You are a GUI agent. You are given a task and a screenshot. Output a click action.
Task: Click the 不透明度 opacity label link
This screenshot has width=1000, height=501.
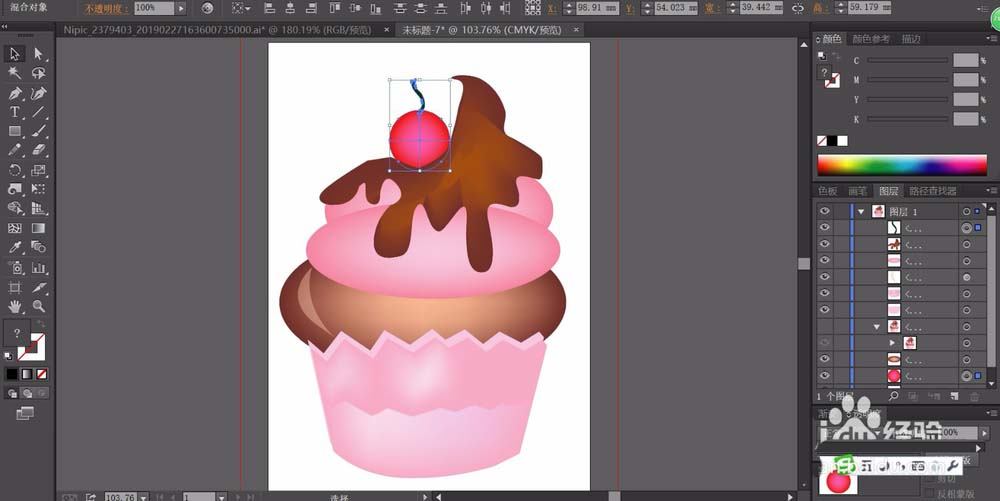tap(106, 8)
